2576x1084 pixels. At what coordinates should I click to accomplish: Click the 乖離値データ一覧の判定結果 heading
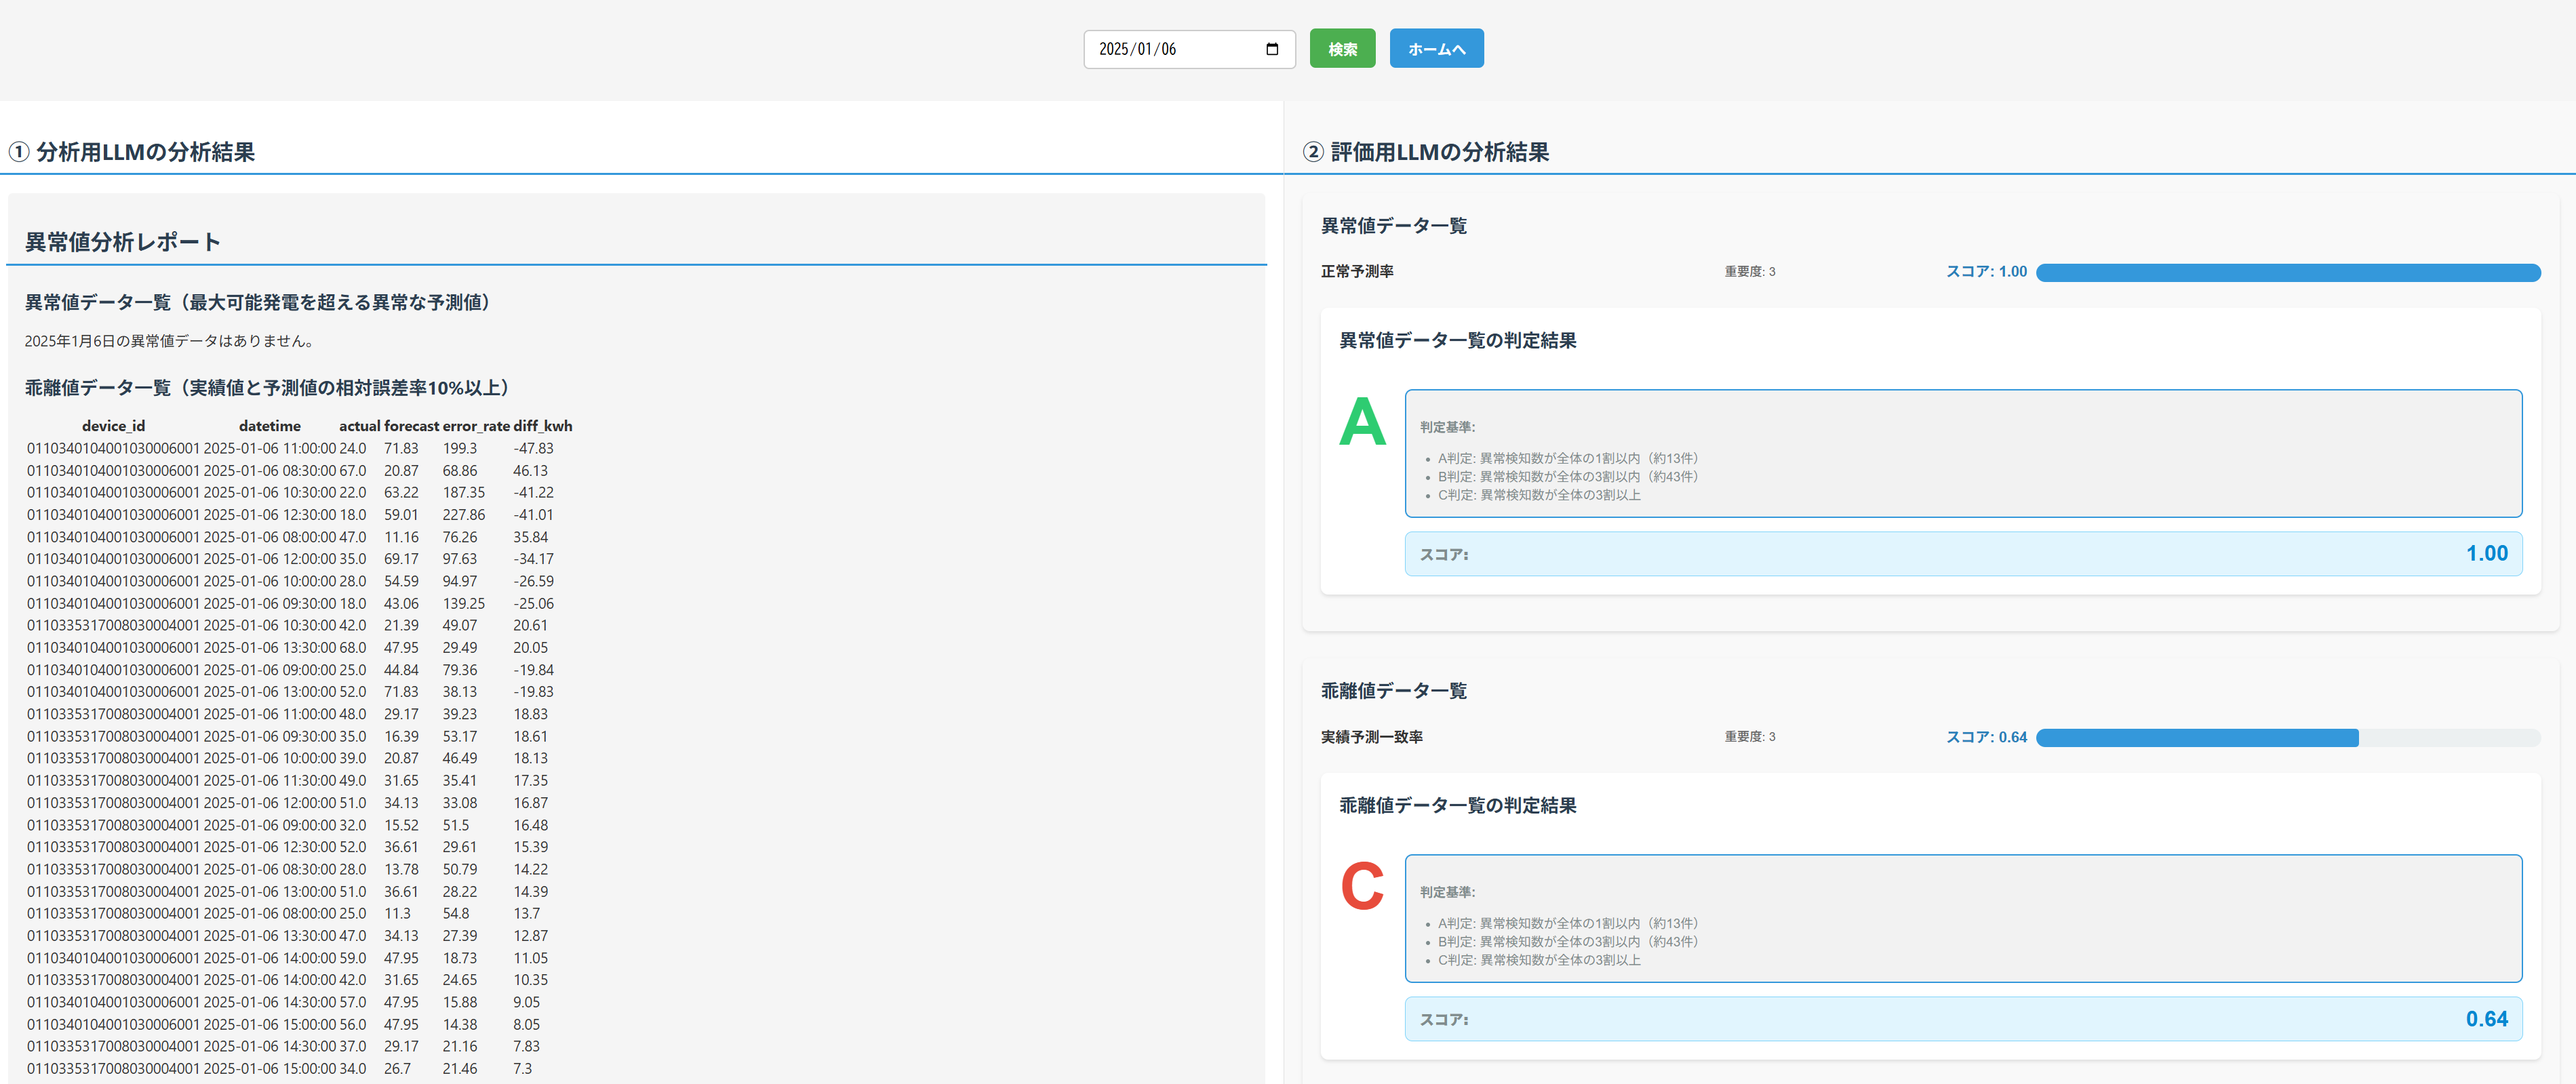(x=1457, y=806)
